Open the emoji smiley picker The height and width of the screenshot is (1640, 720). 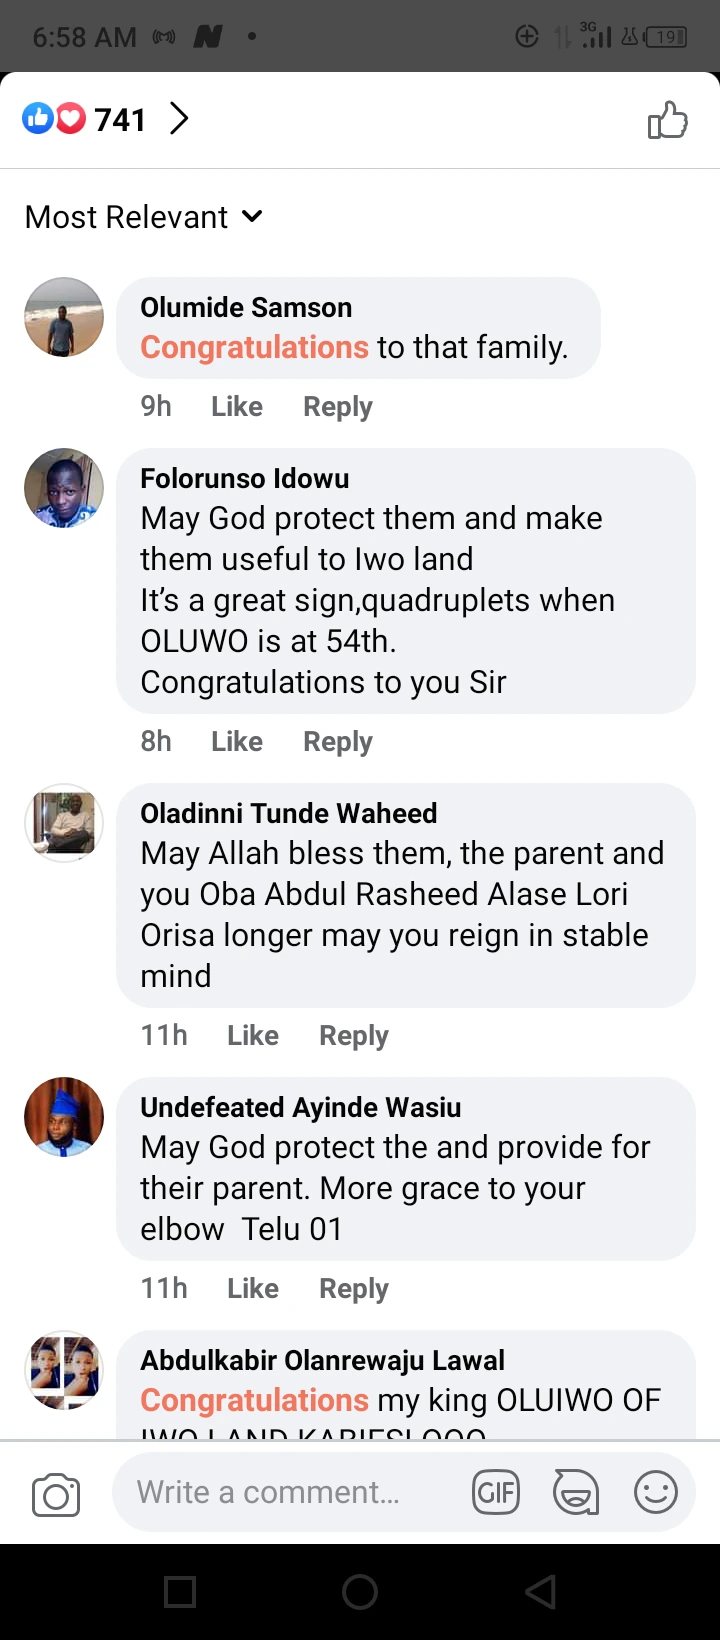click(656, 1493)
